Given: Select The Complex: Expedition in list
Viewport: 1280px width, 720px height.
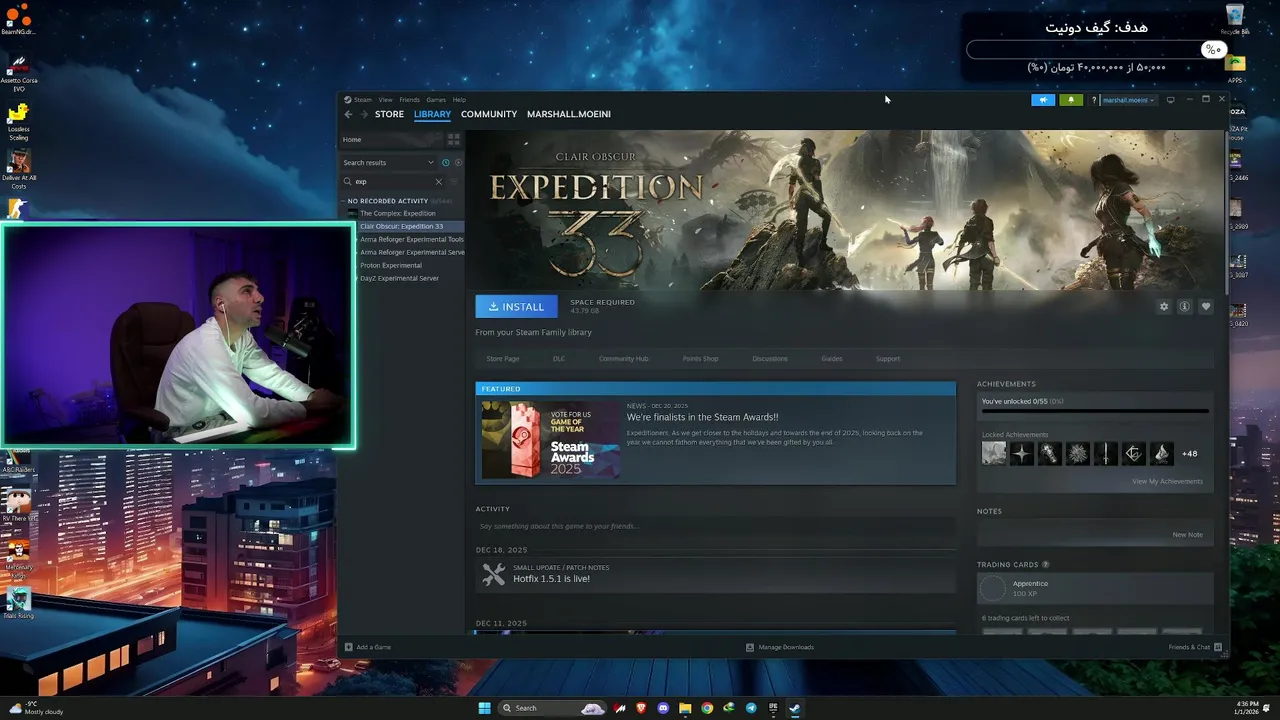Looking at the screenshot, I should (397, 214).
